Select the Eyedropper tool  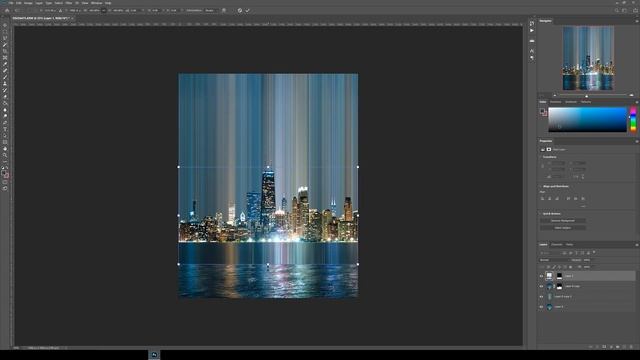5,64
